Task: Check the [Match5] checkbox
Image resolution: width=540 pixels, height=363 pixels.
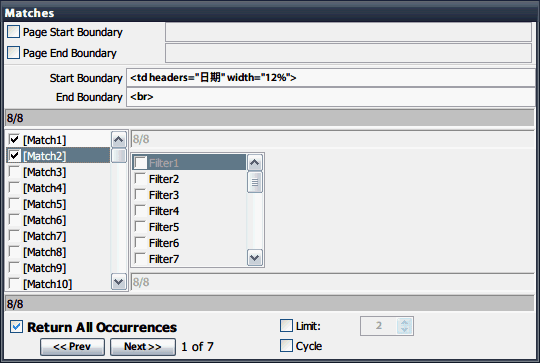Action: click(x=14, y=204)
